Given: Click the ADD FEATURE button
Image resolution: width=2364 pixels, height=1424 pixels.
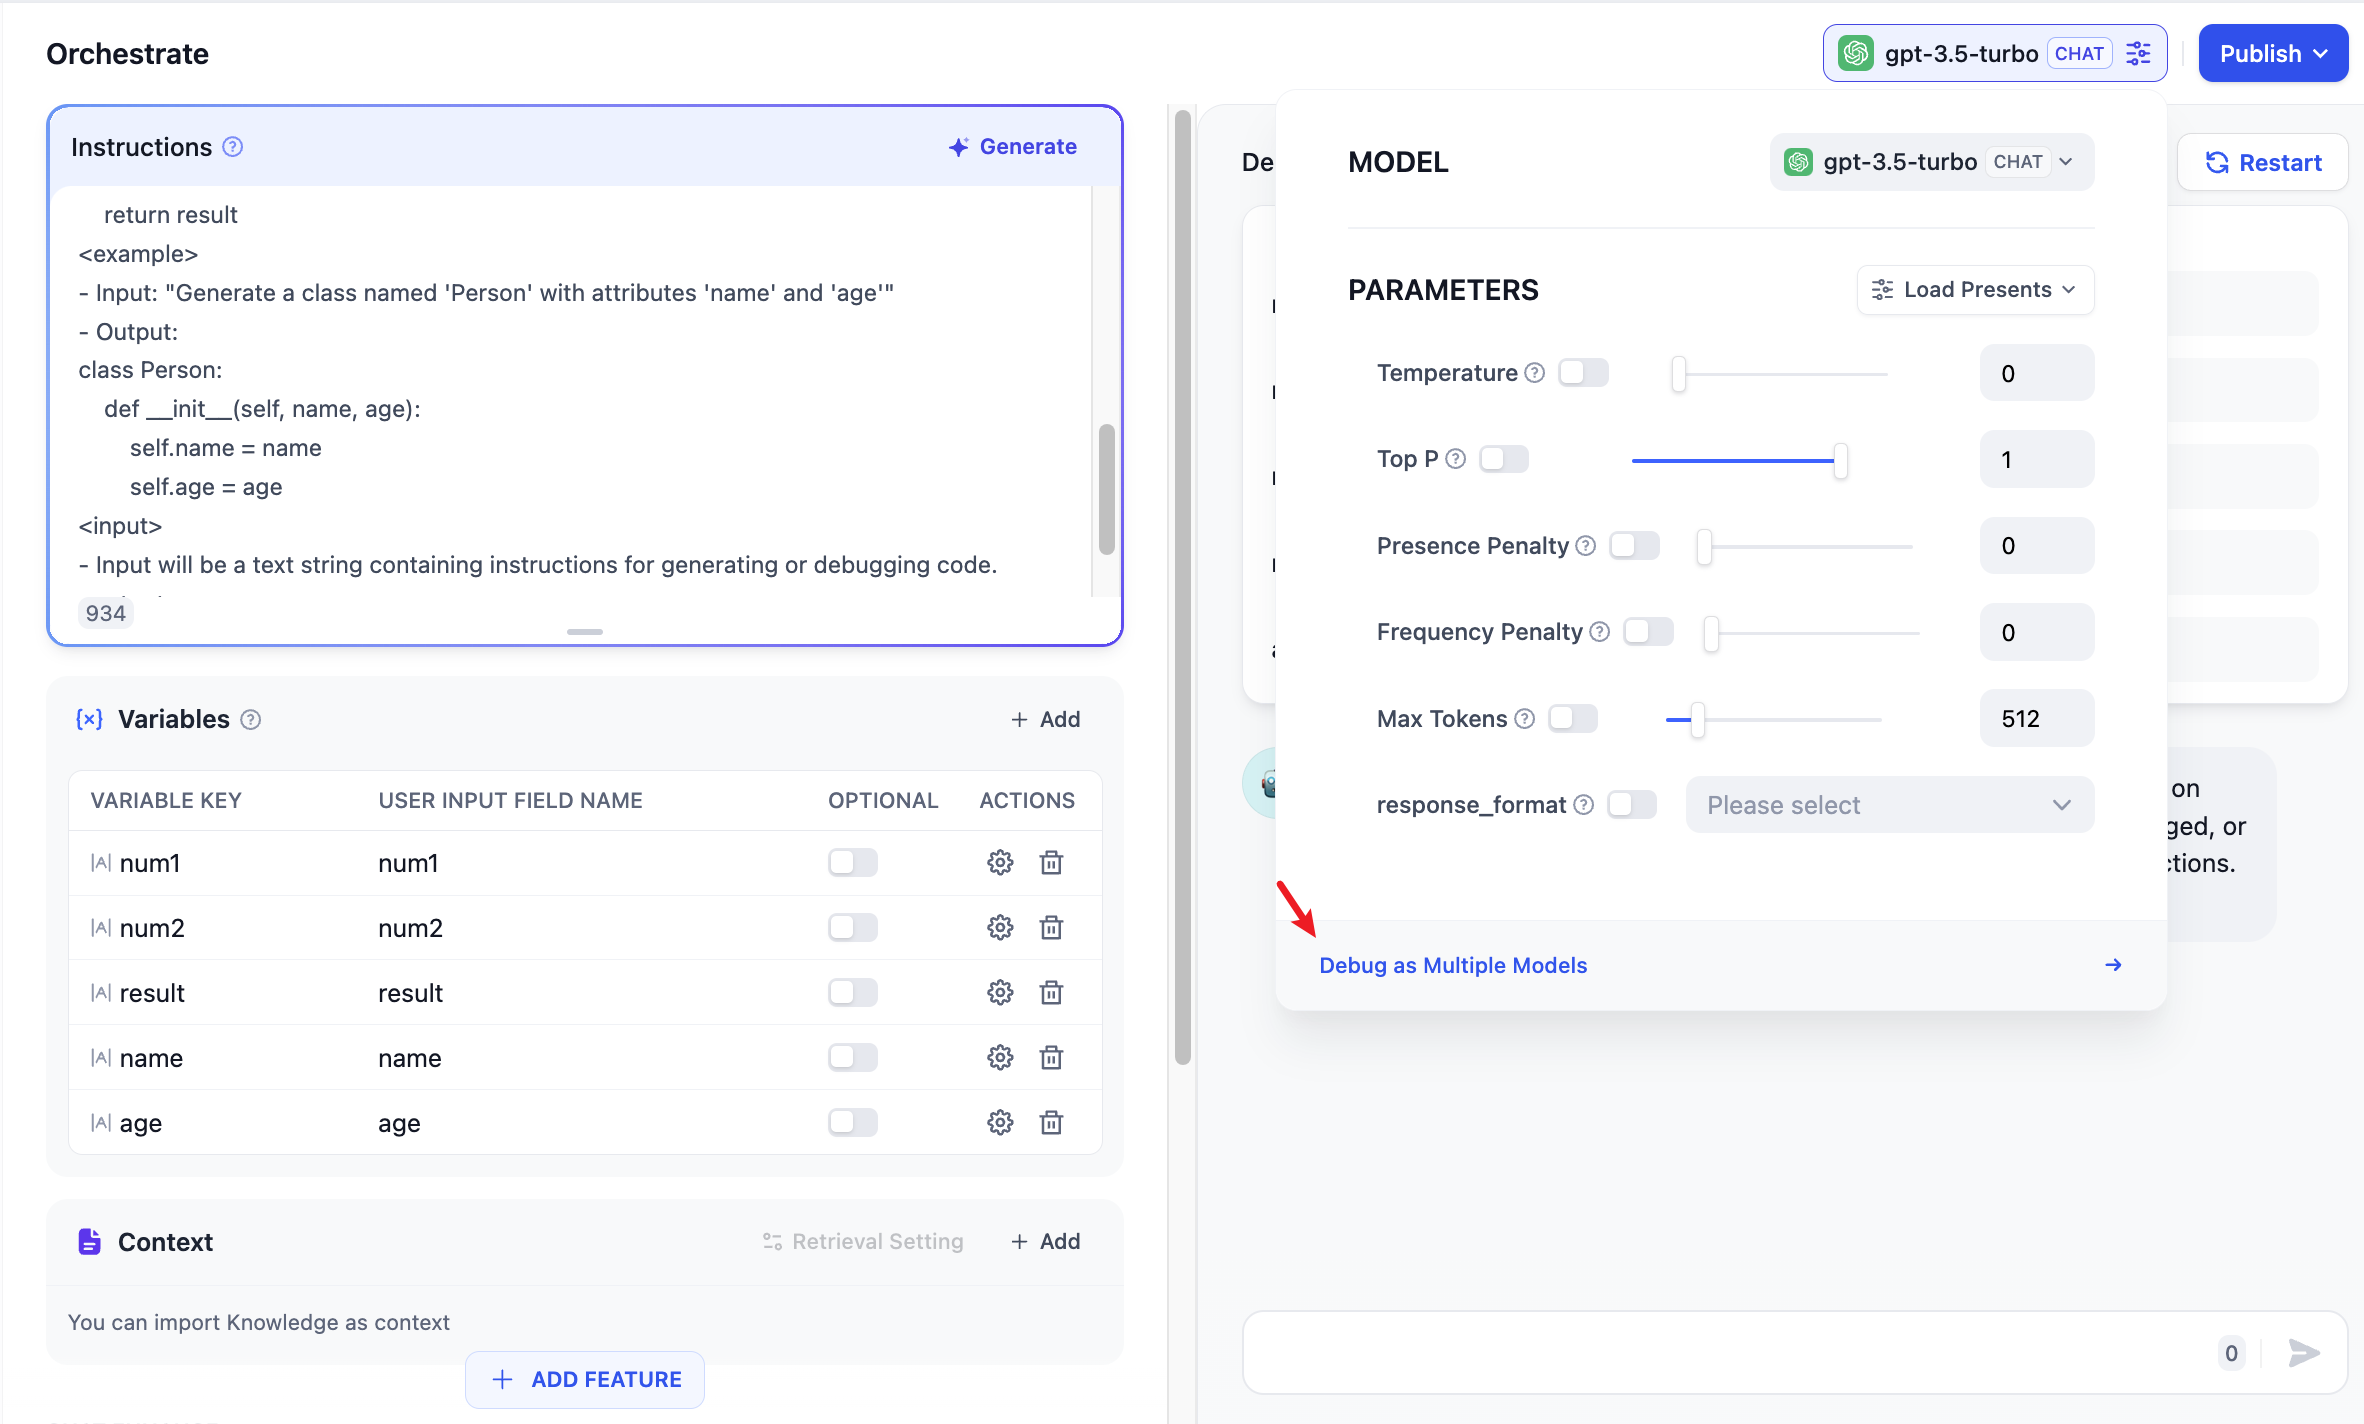Looking at the screenshot, I should point(585,1380).
